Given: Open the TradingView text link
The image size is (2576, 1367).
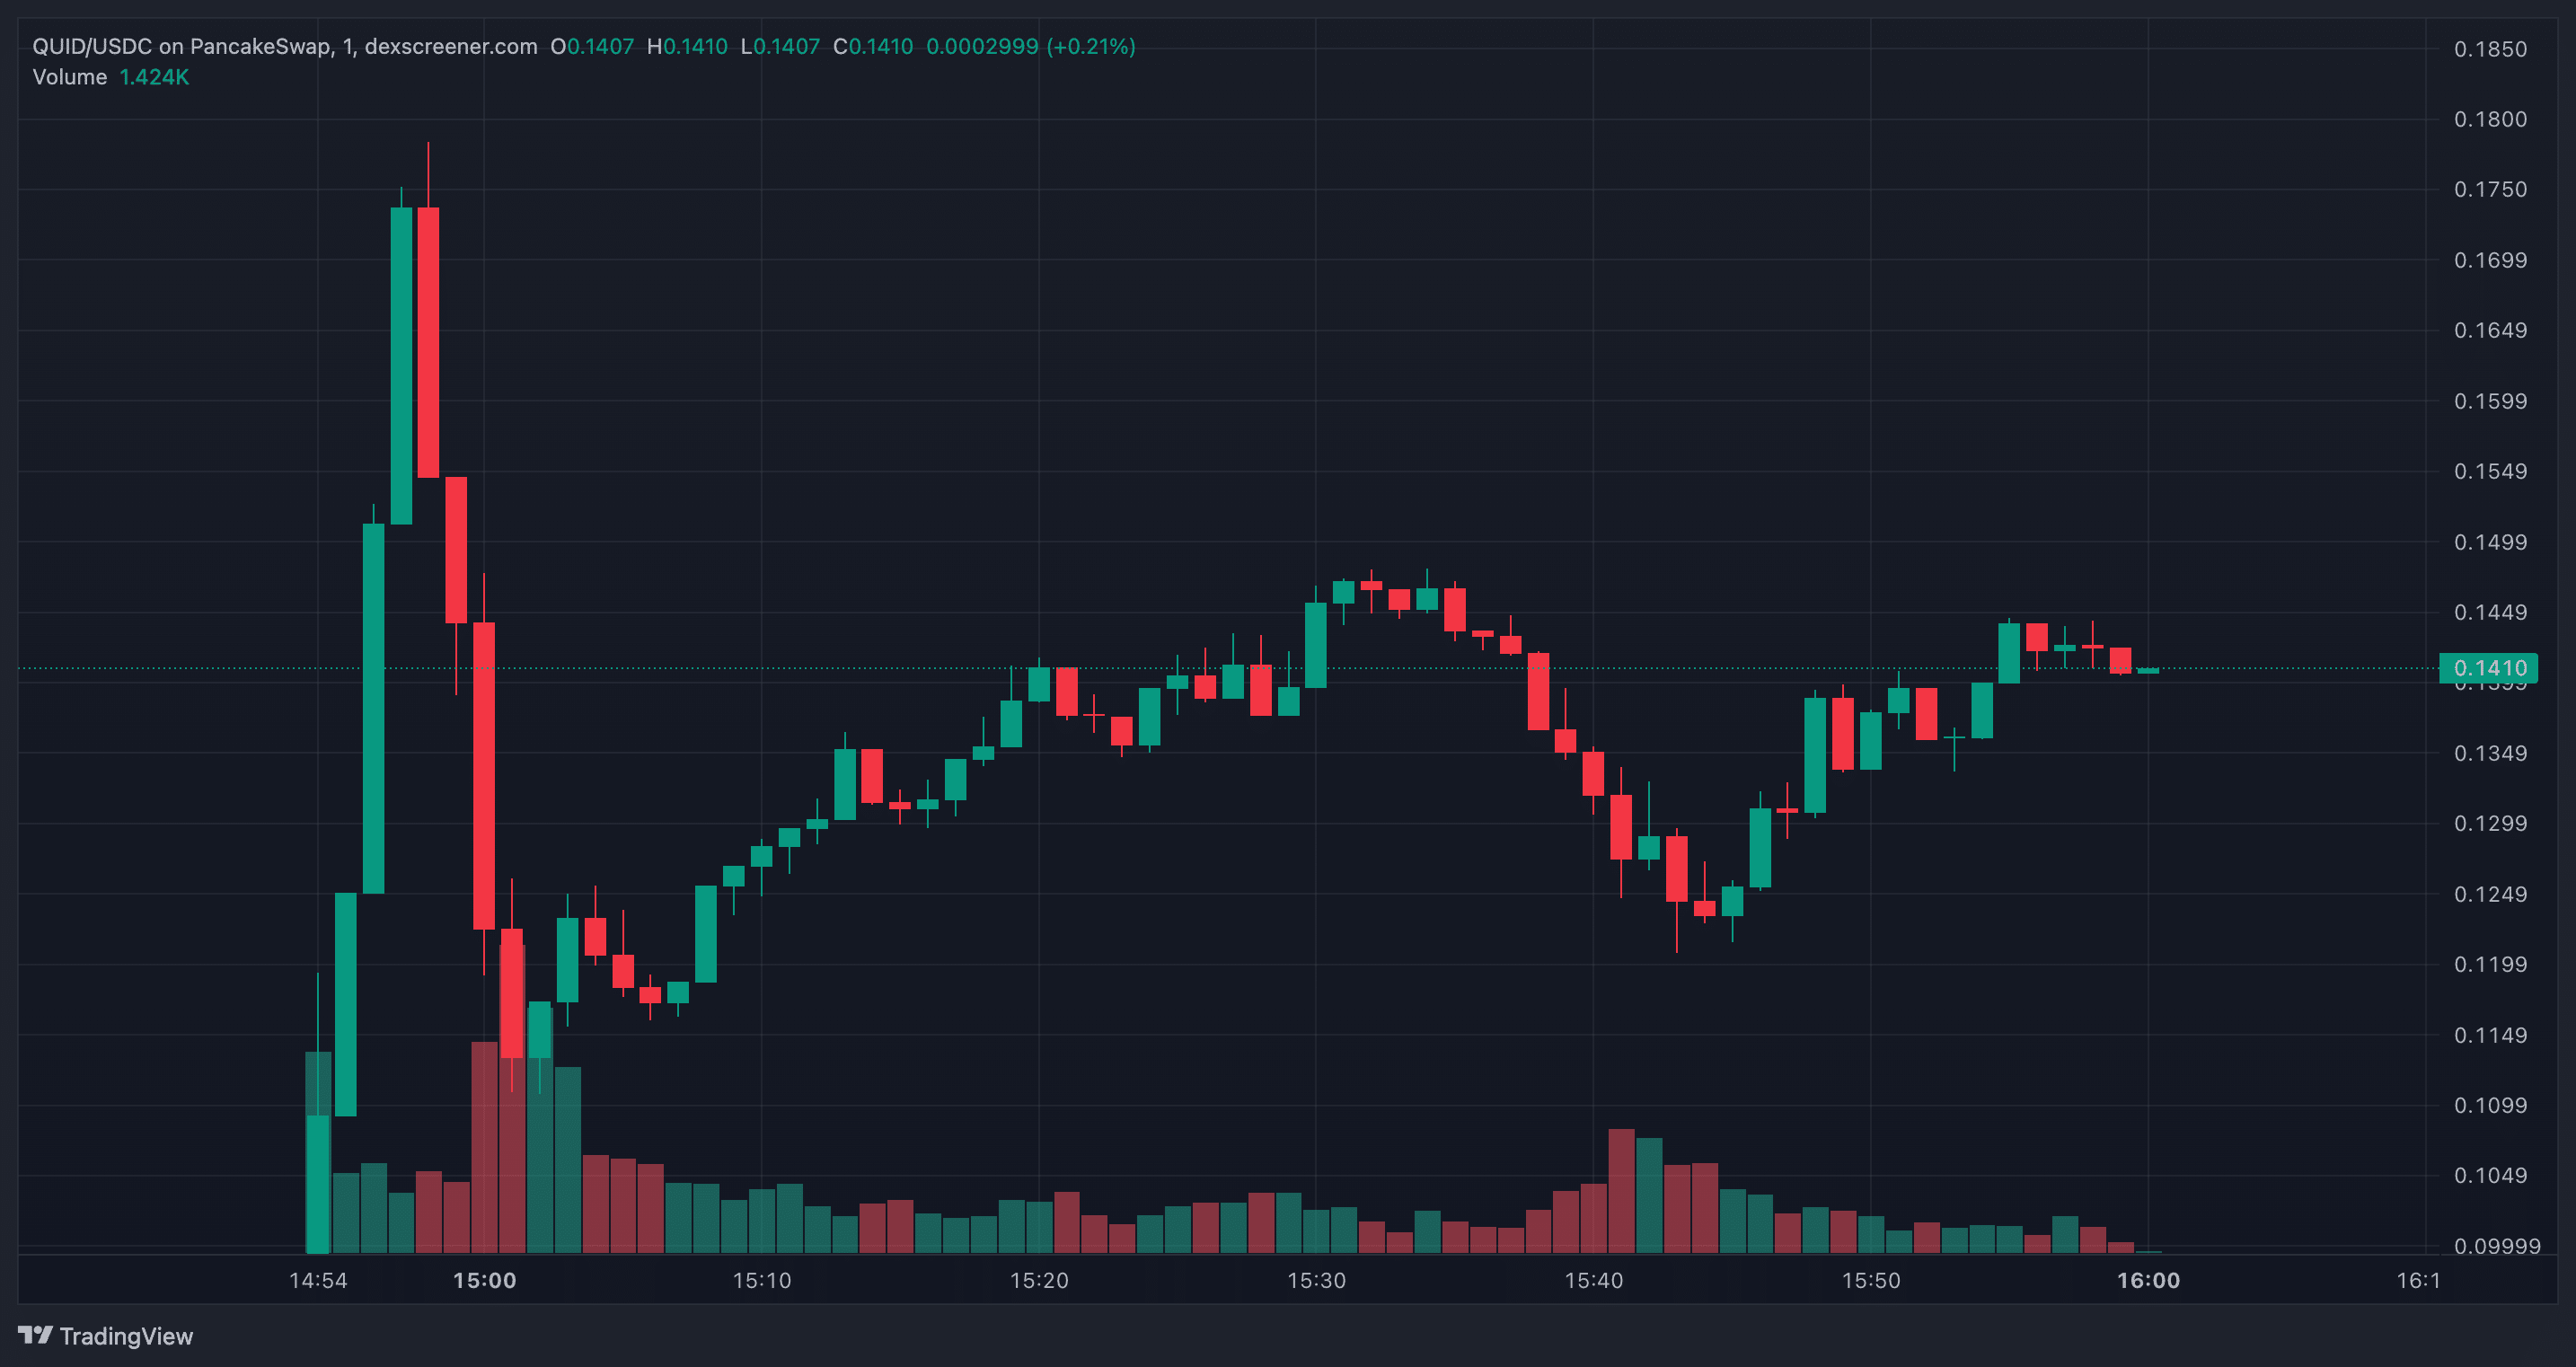Looking at the screenshot, I should 126,1336.
